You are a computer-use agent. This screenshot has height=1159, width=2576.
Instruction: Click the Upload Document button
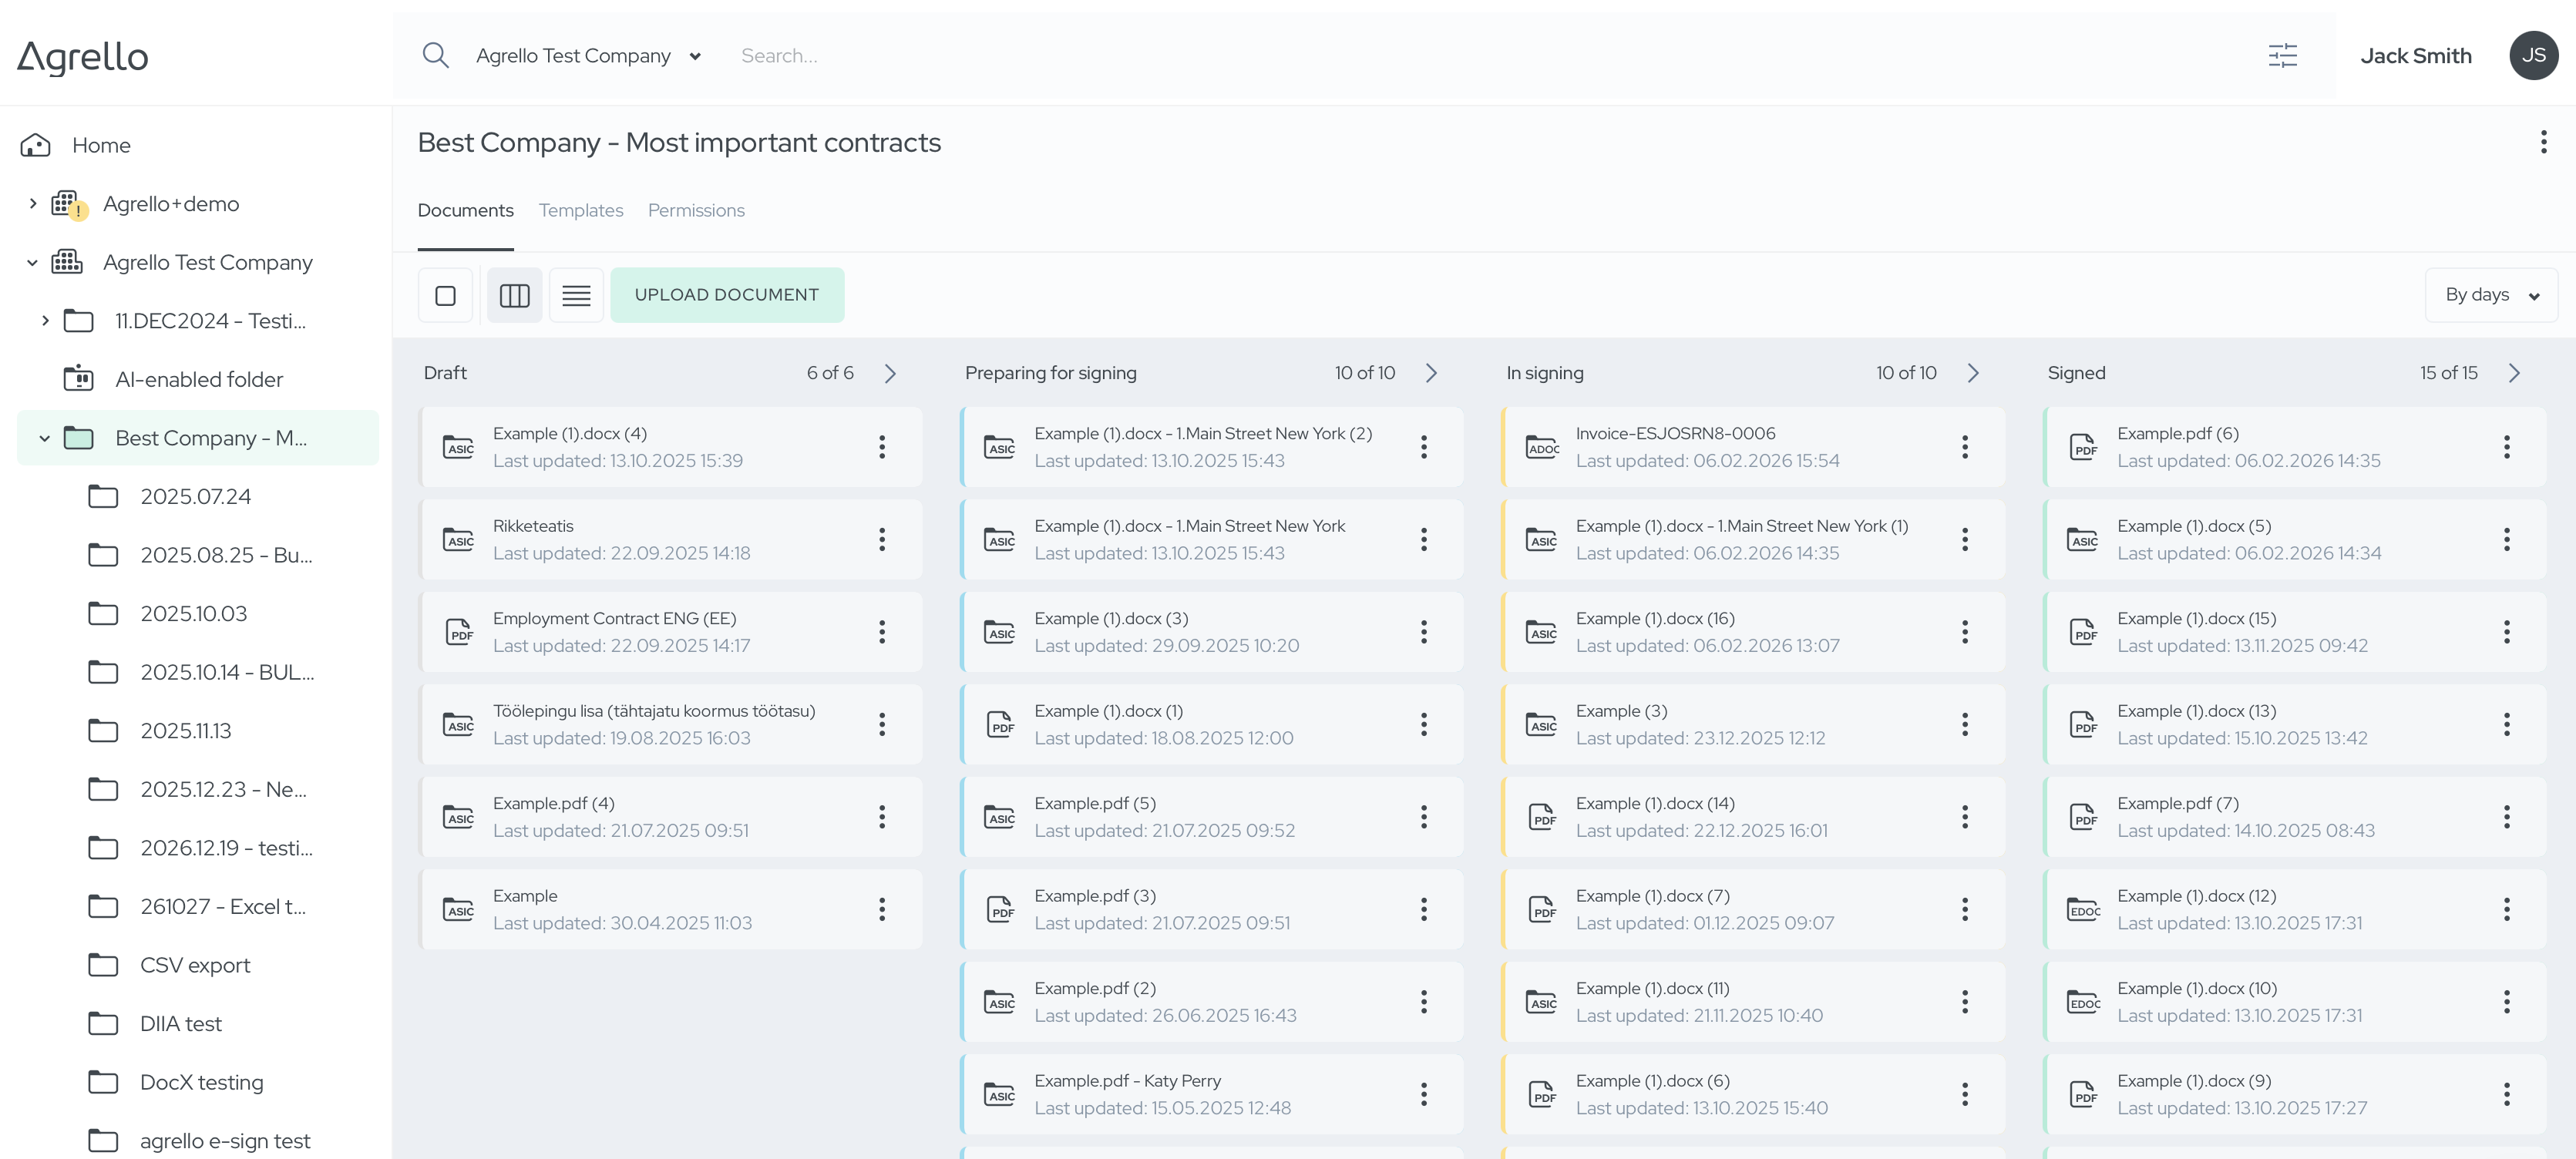pos(727,294)
